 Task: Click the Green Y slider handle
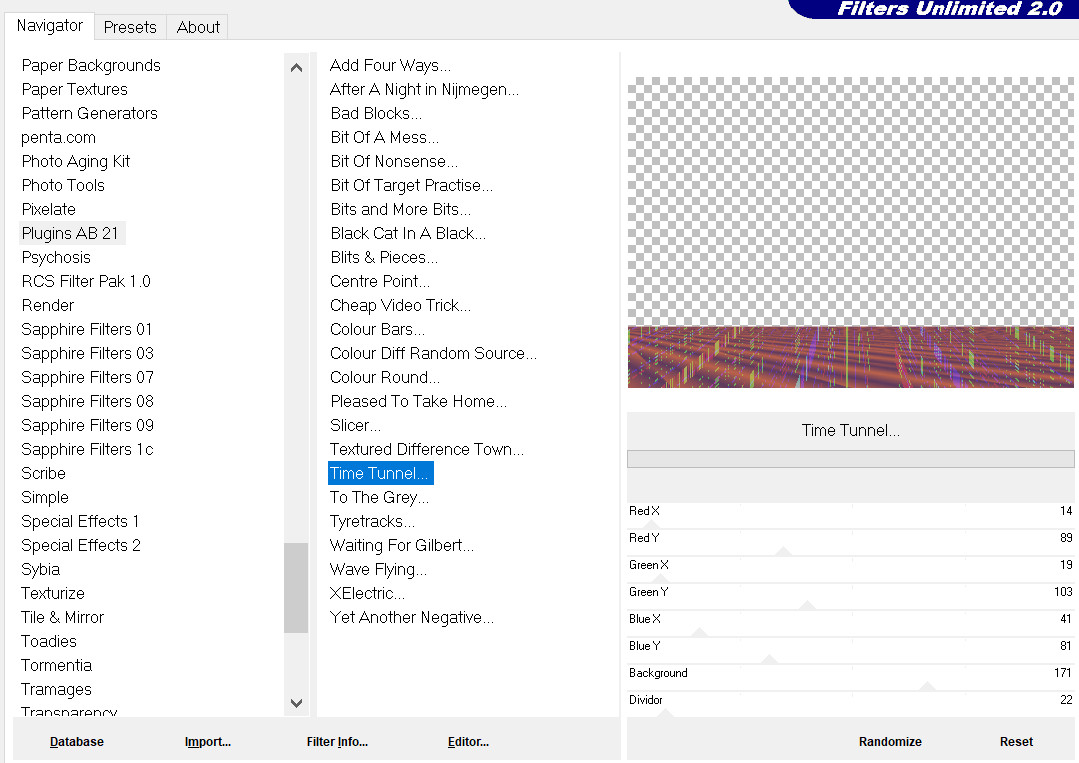[x=808, y=605]
